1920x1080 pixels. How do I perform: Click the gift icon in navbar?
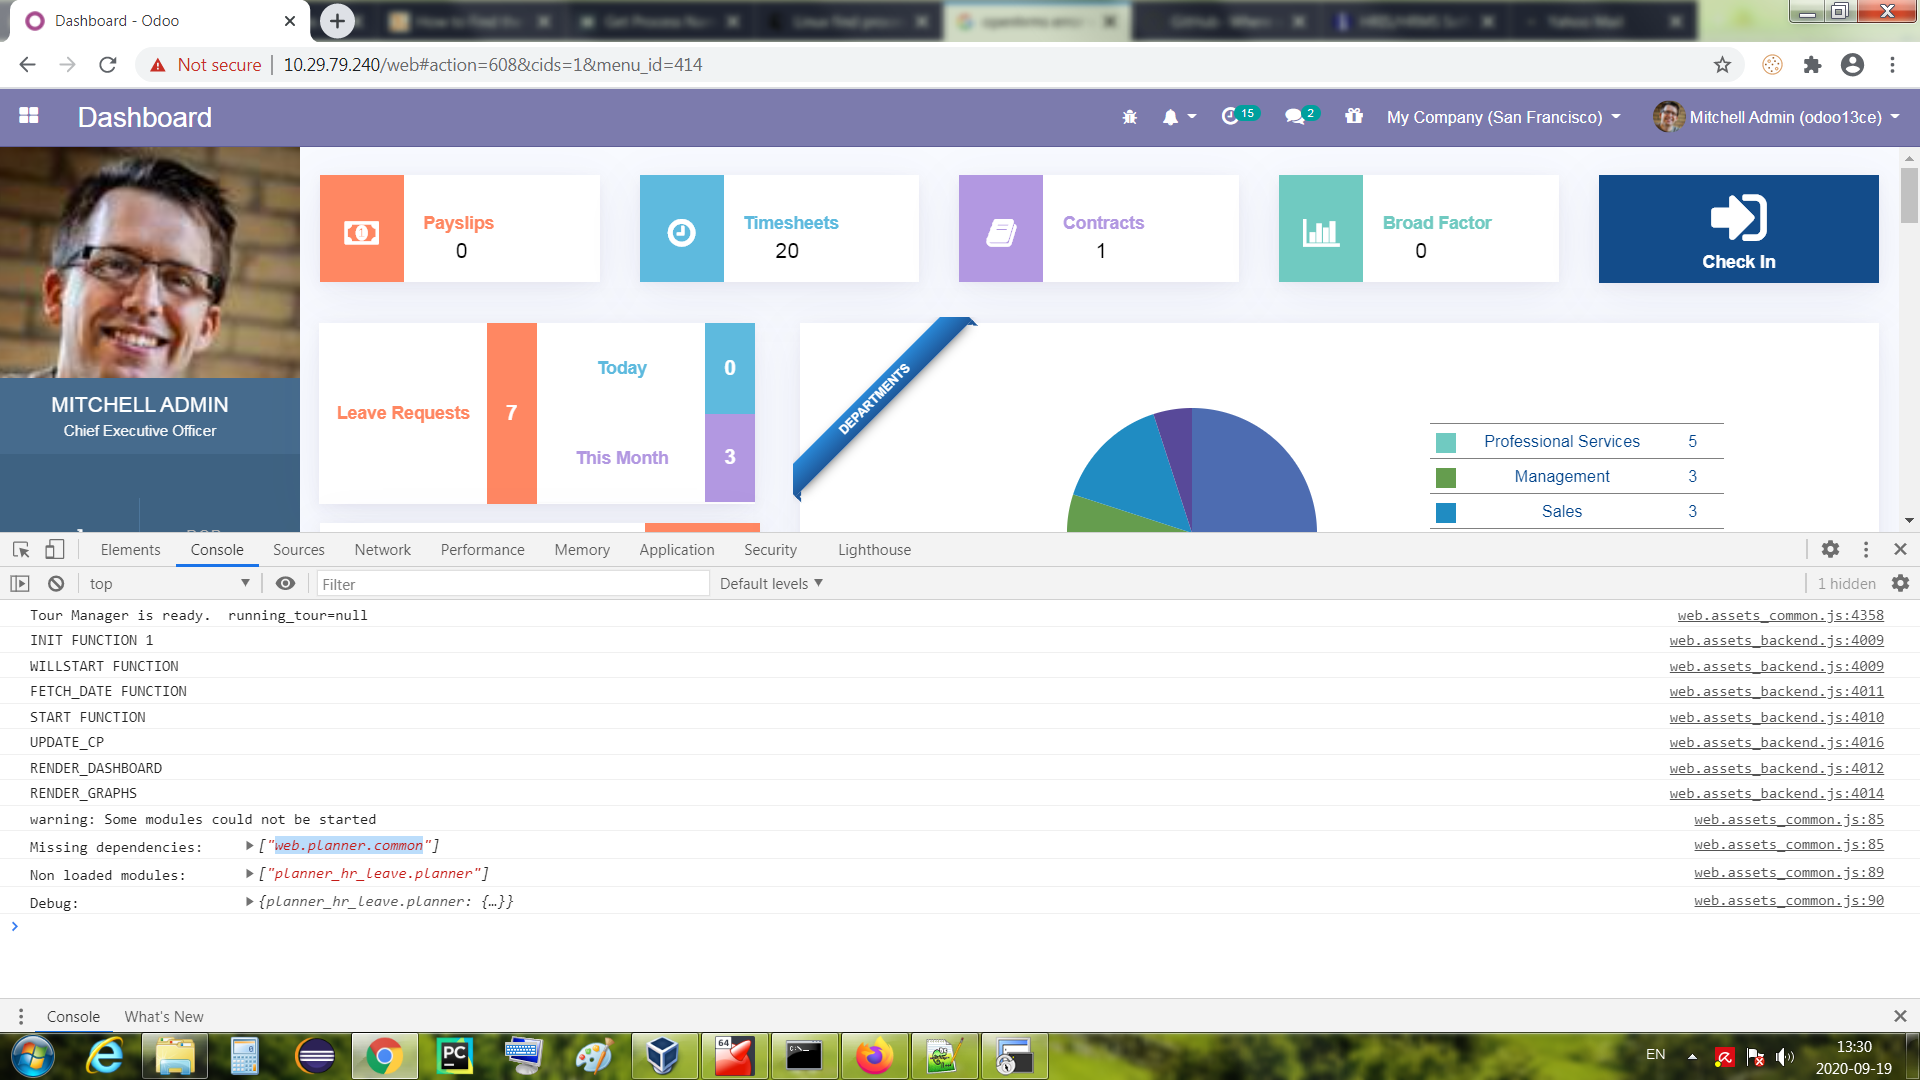pyautogui.click(x=1353, y=117)
